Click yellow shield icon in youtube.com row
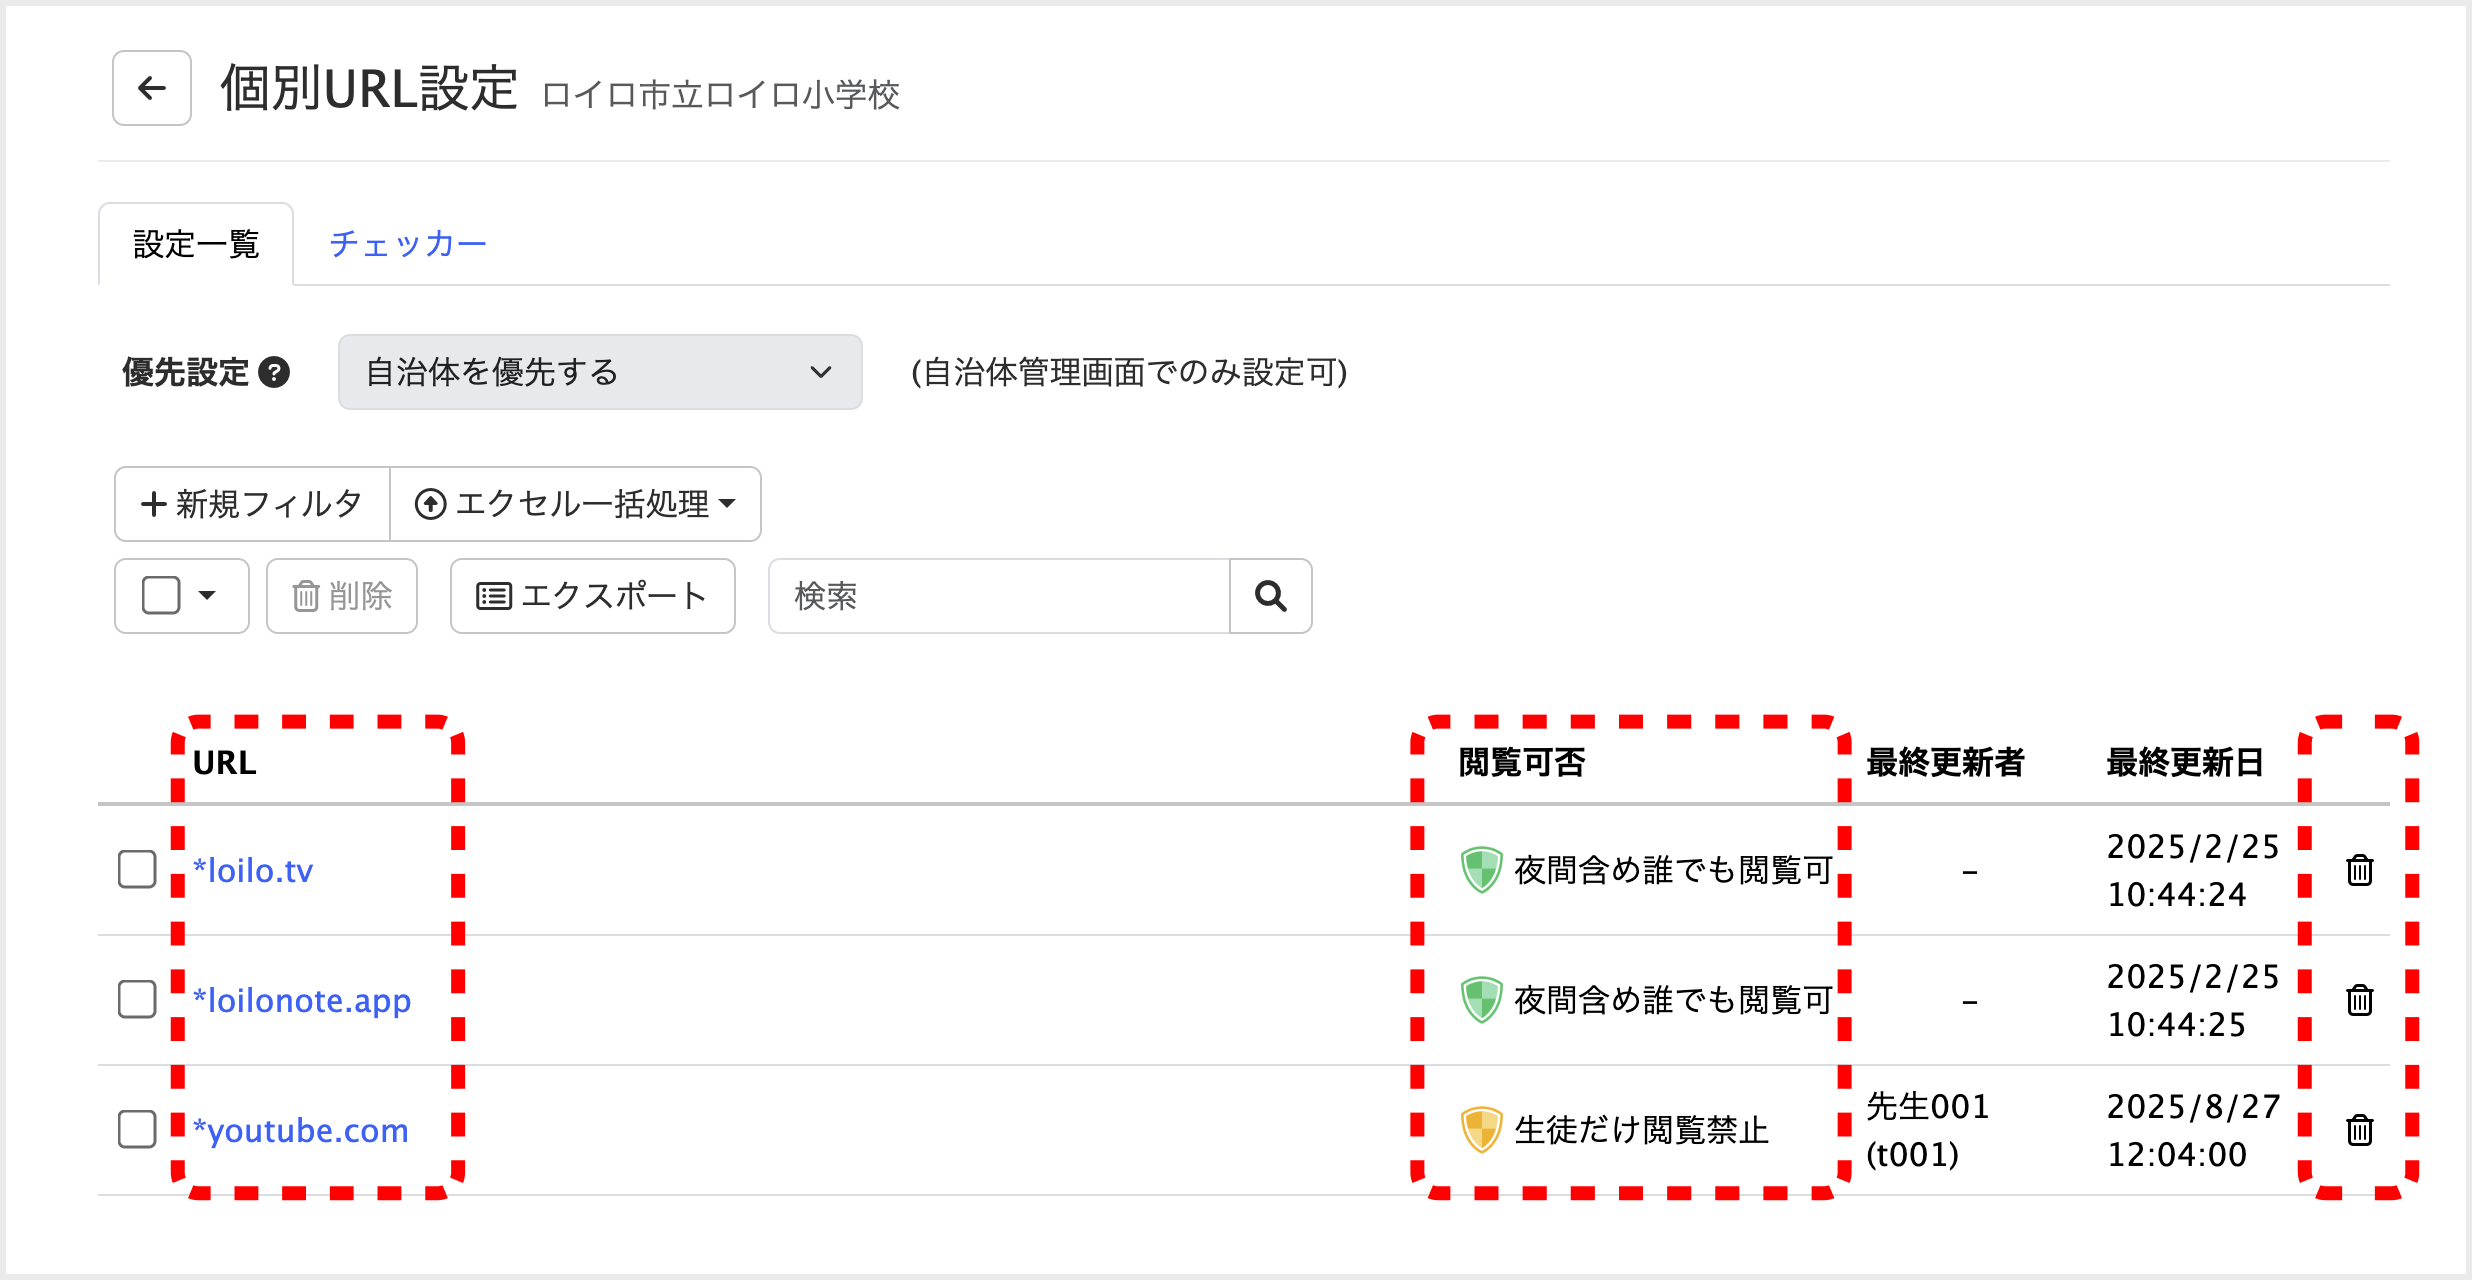The image size is (2472, 1280). click(1481, 1130)
